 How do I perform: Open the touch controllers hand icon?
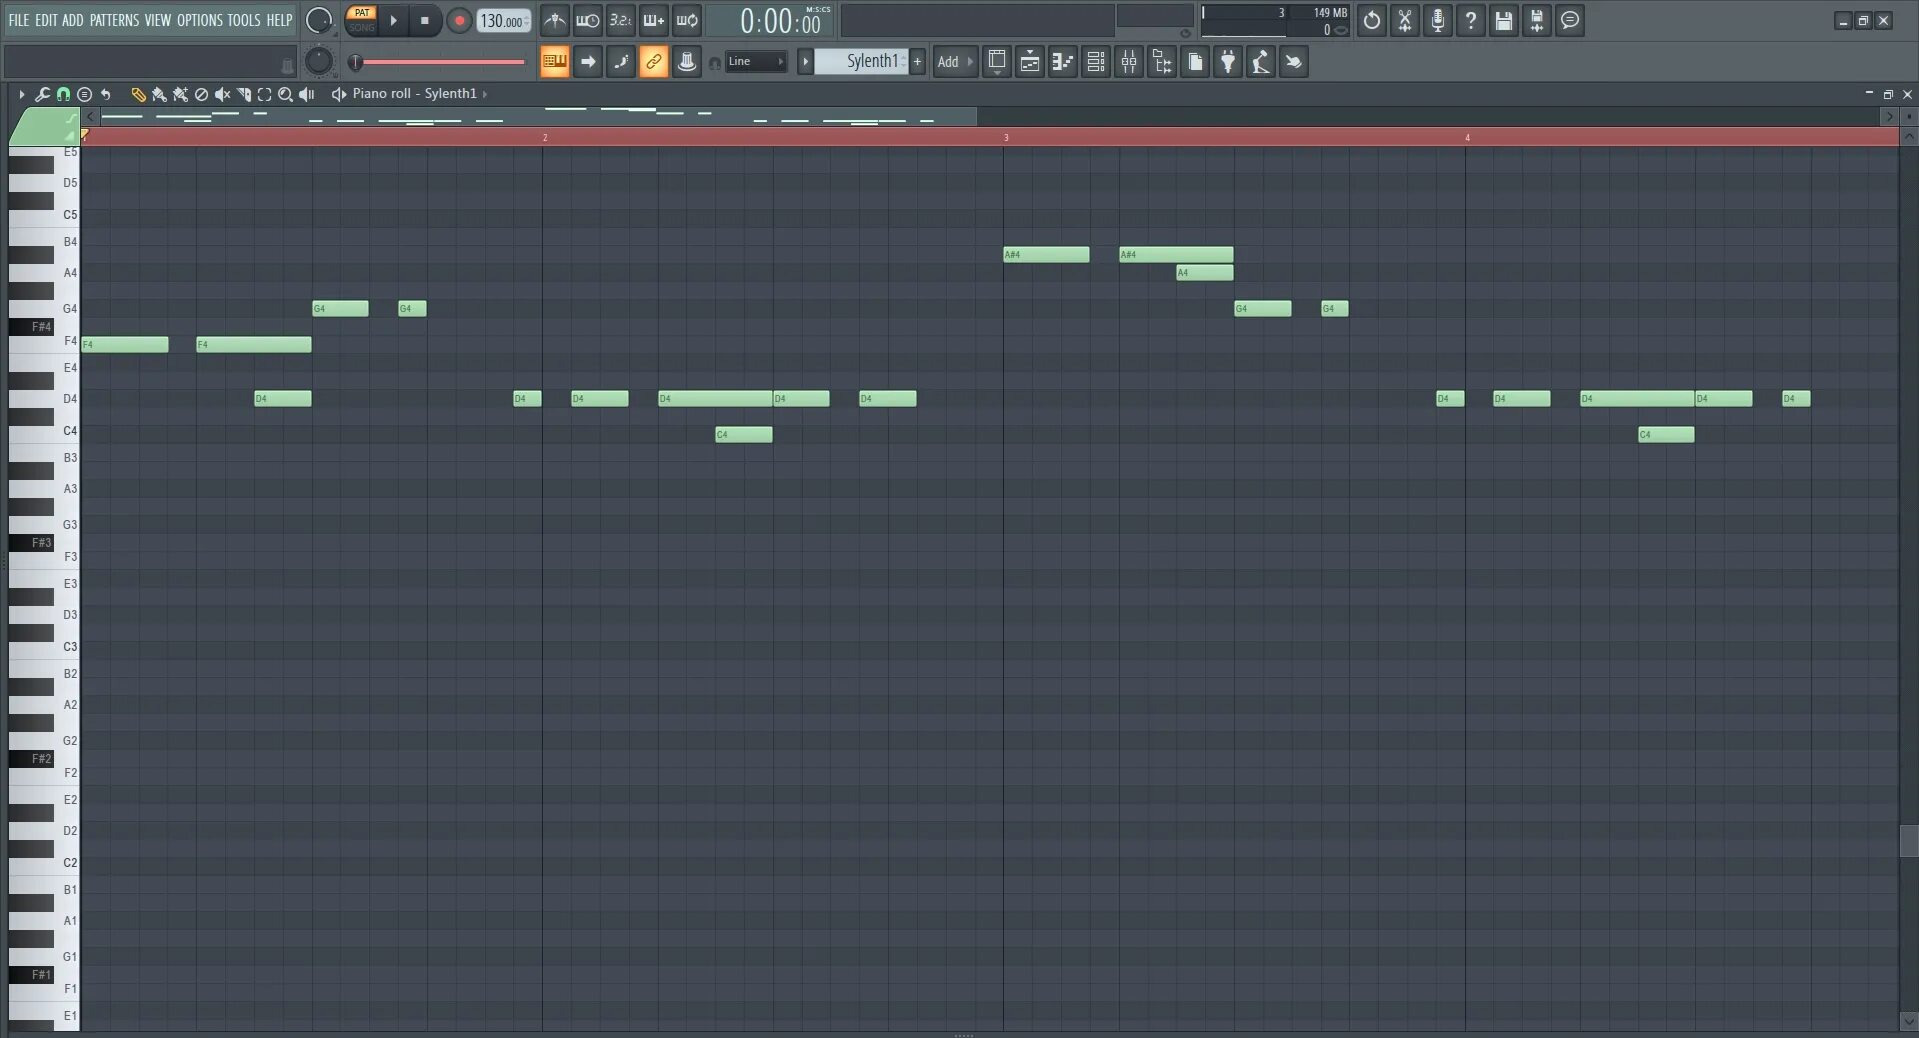(x=1294, y=62)
